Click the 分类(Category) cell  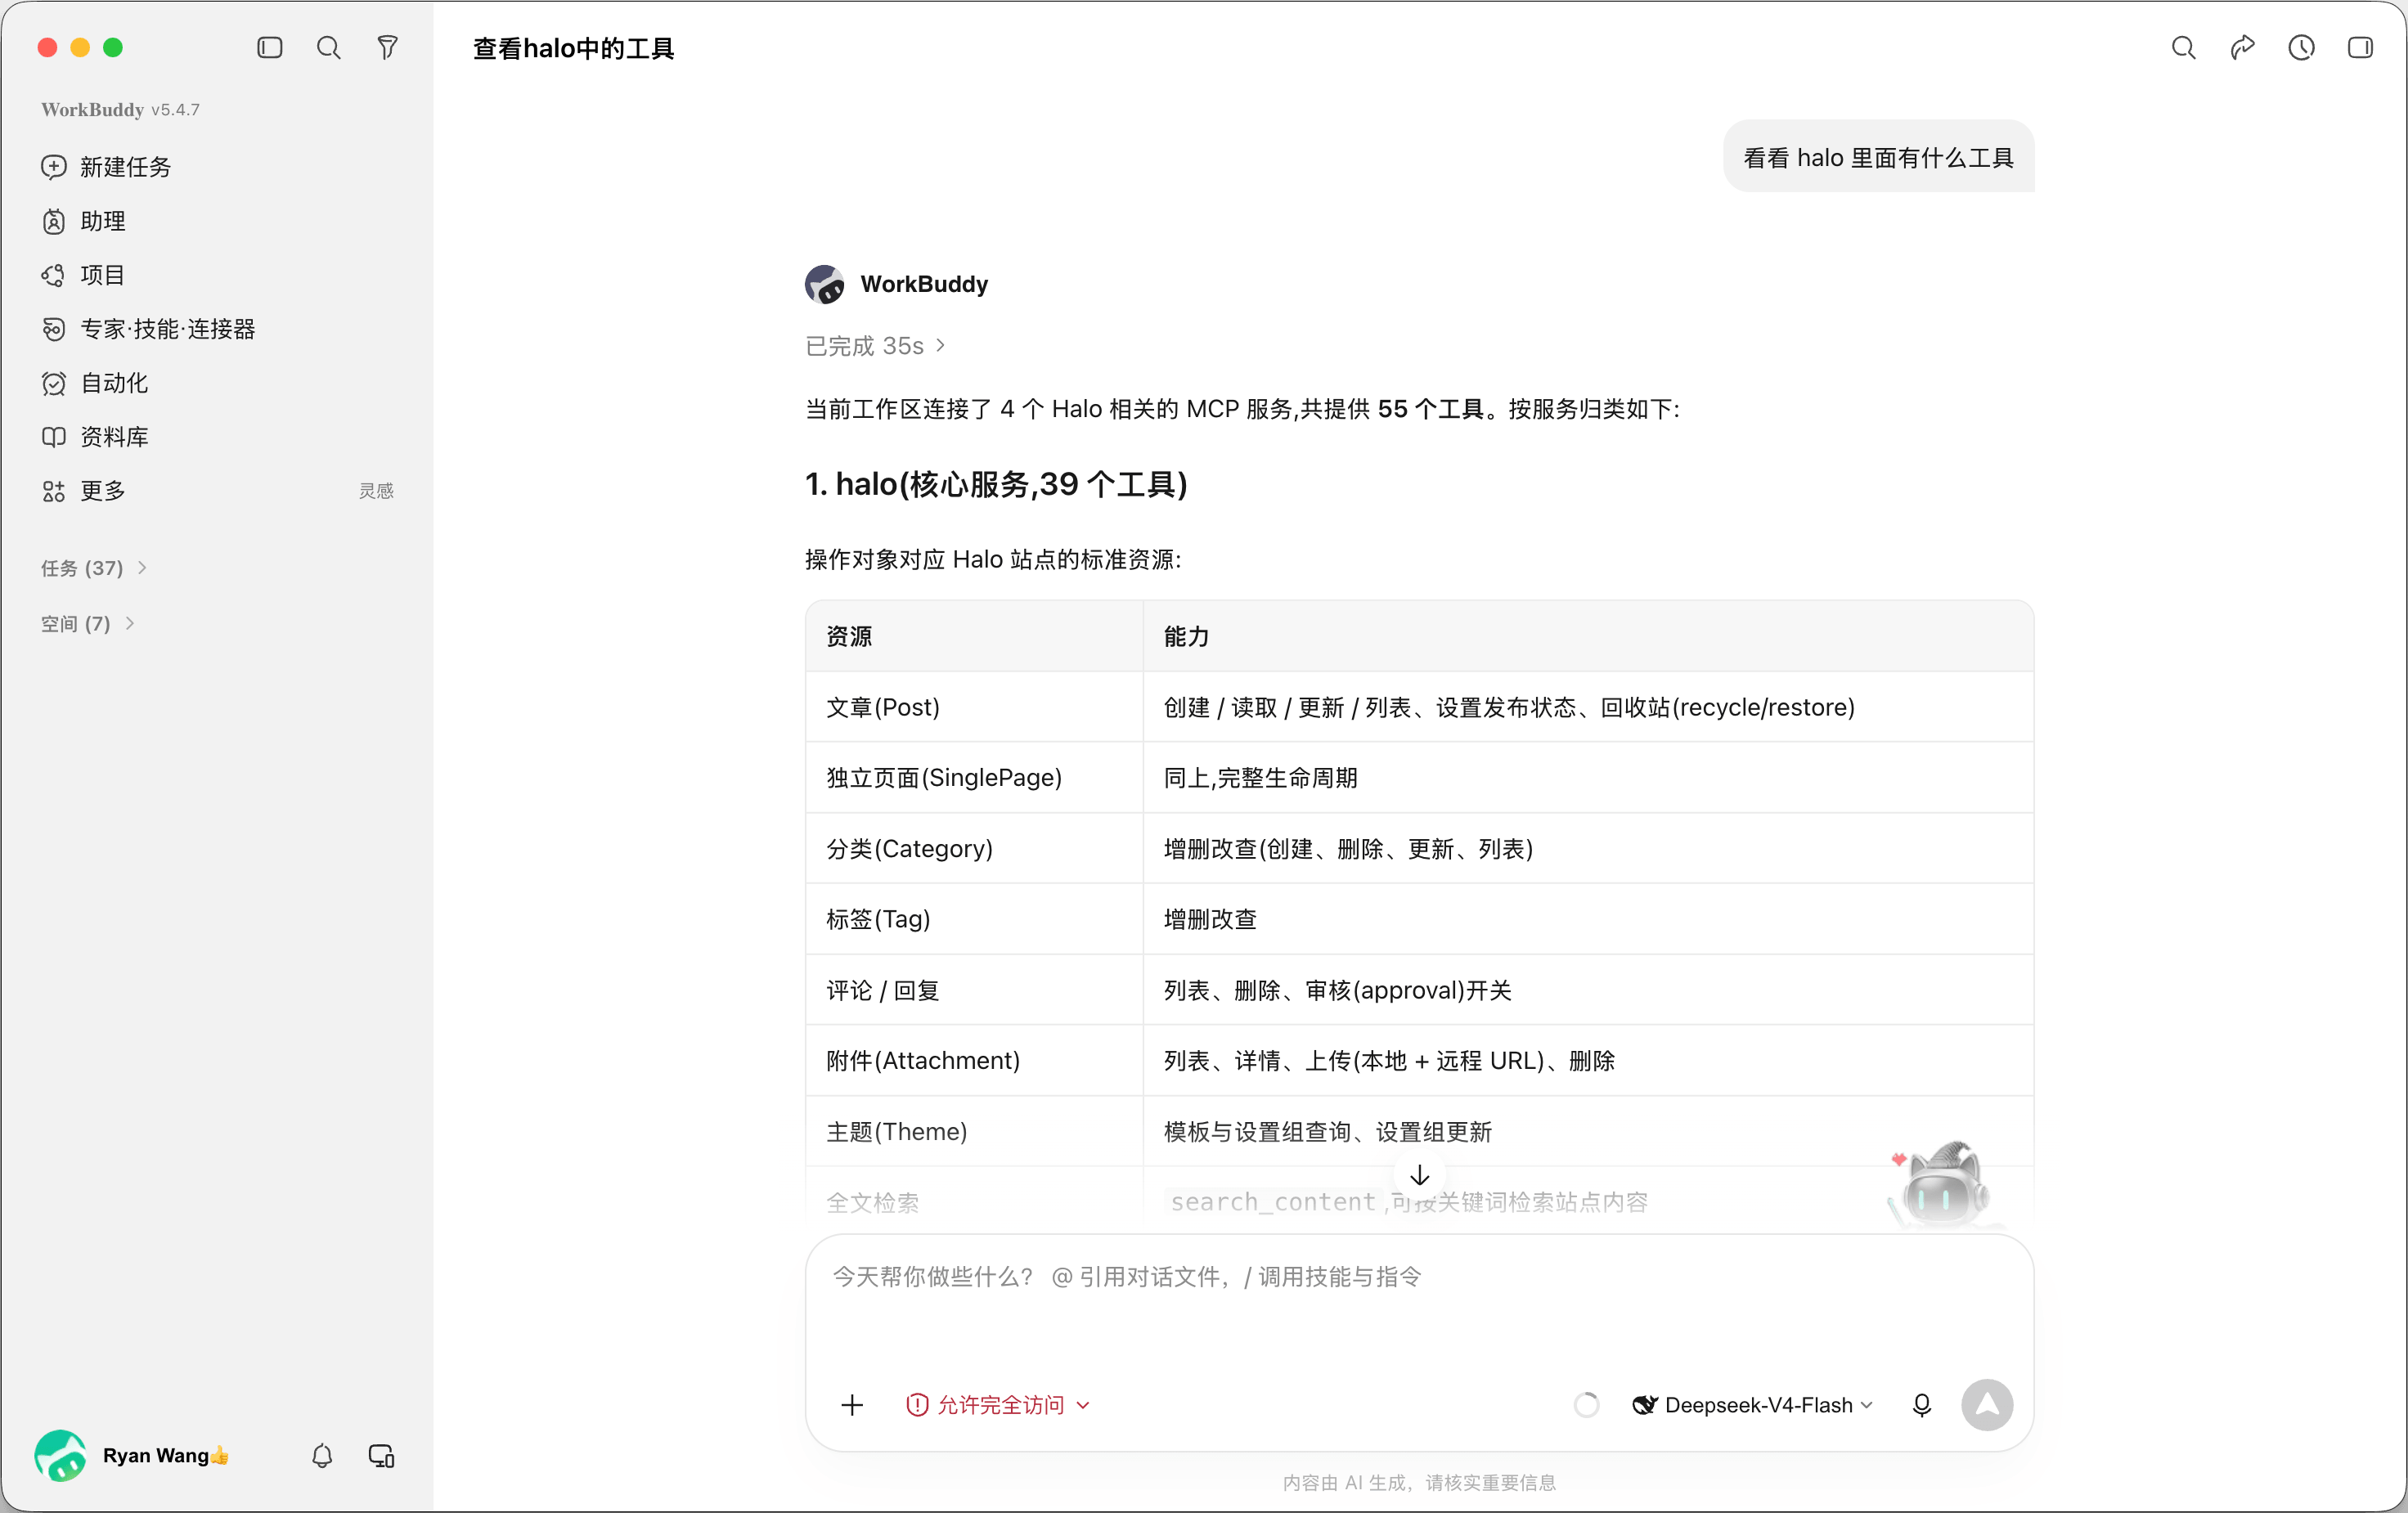(x=974, y=849)
